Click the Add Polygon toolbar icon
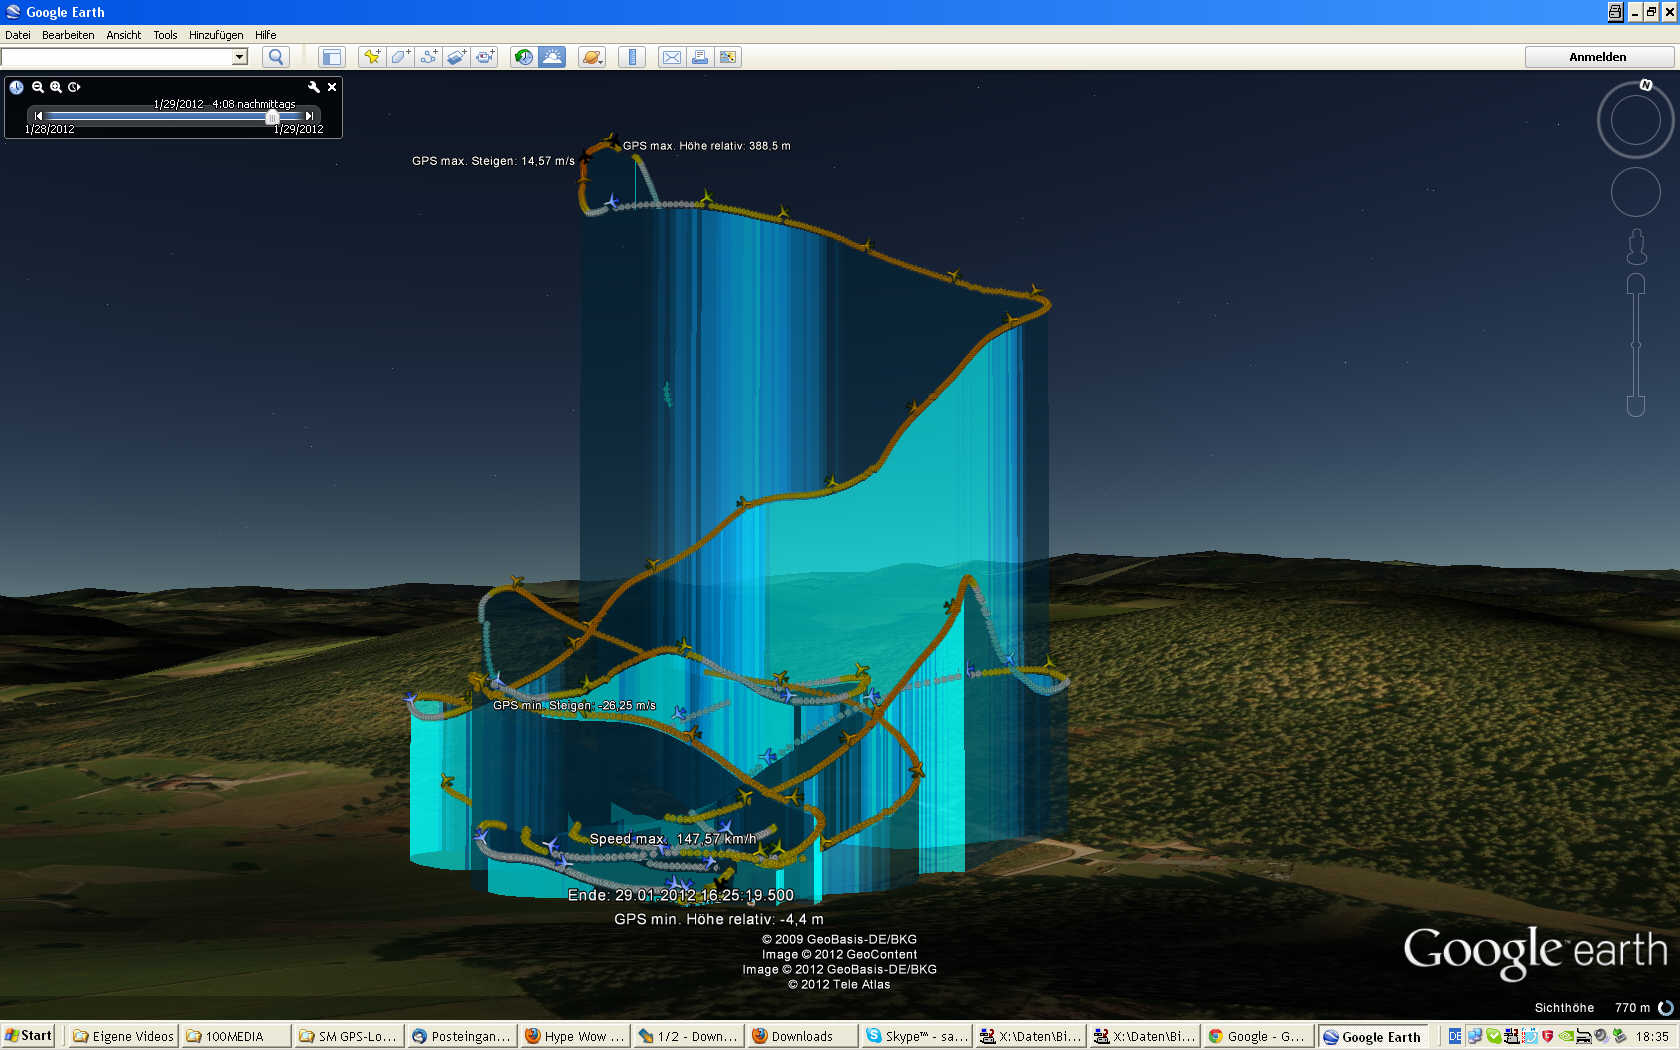 pos(400,57)
